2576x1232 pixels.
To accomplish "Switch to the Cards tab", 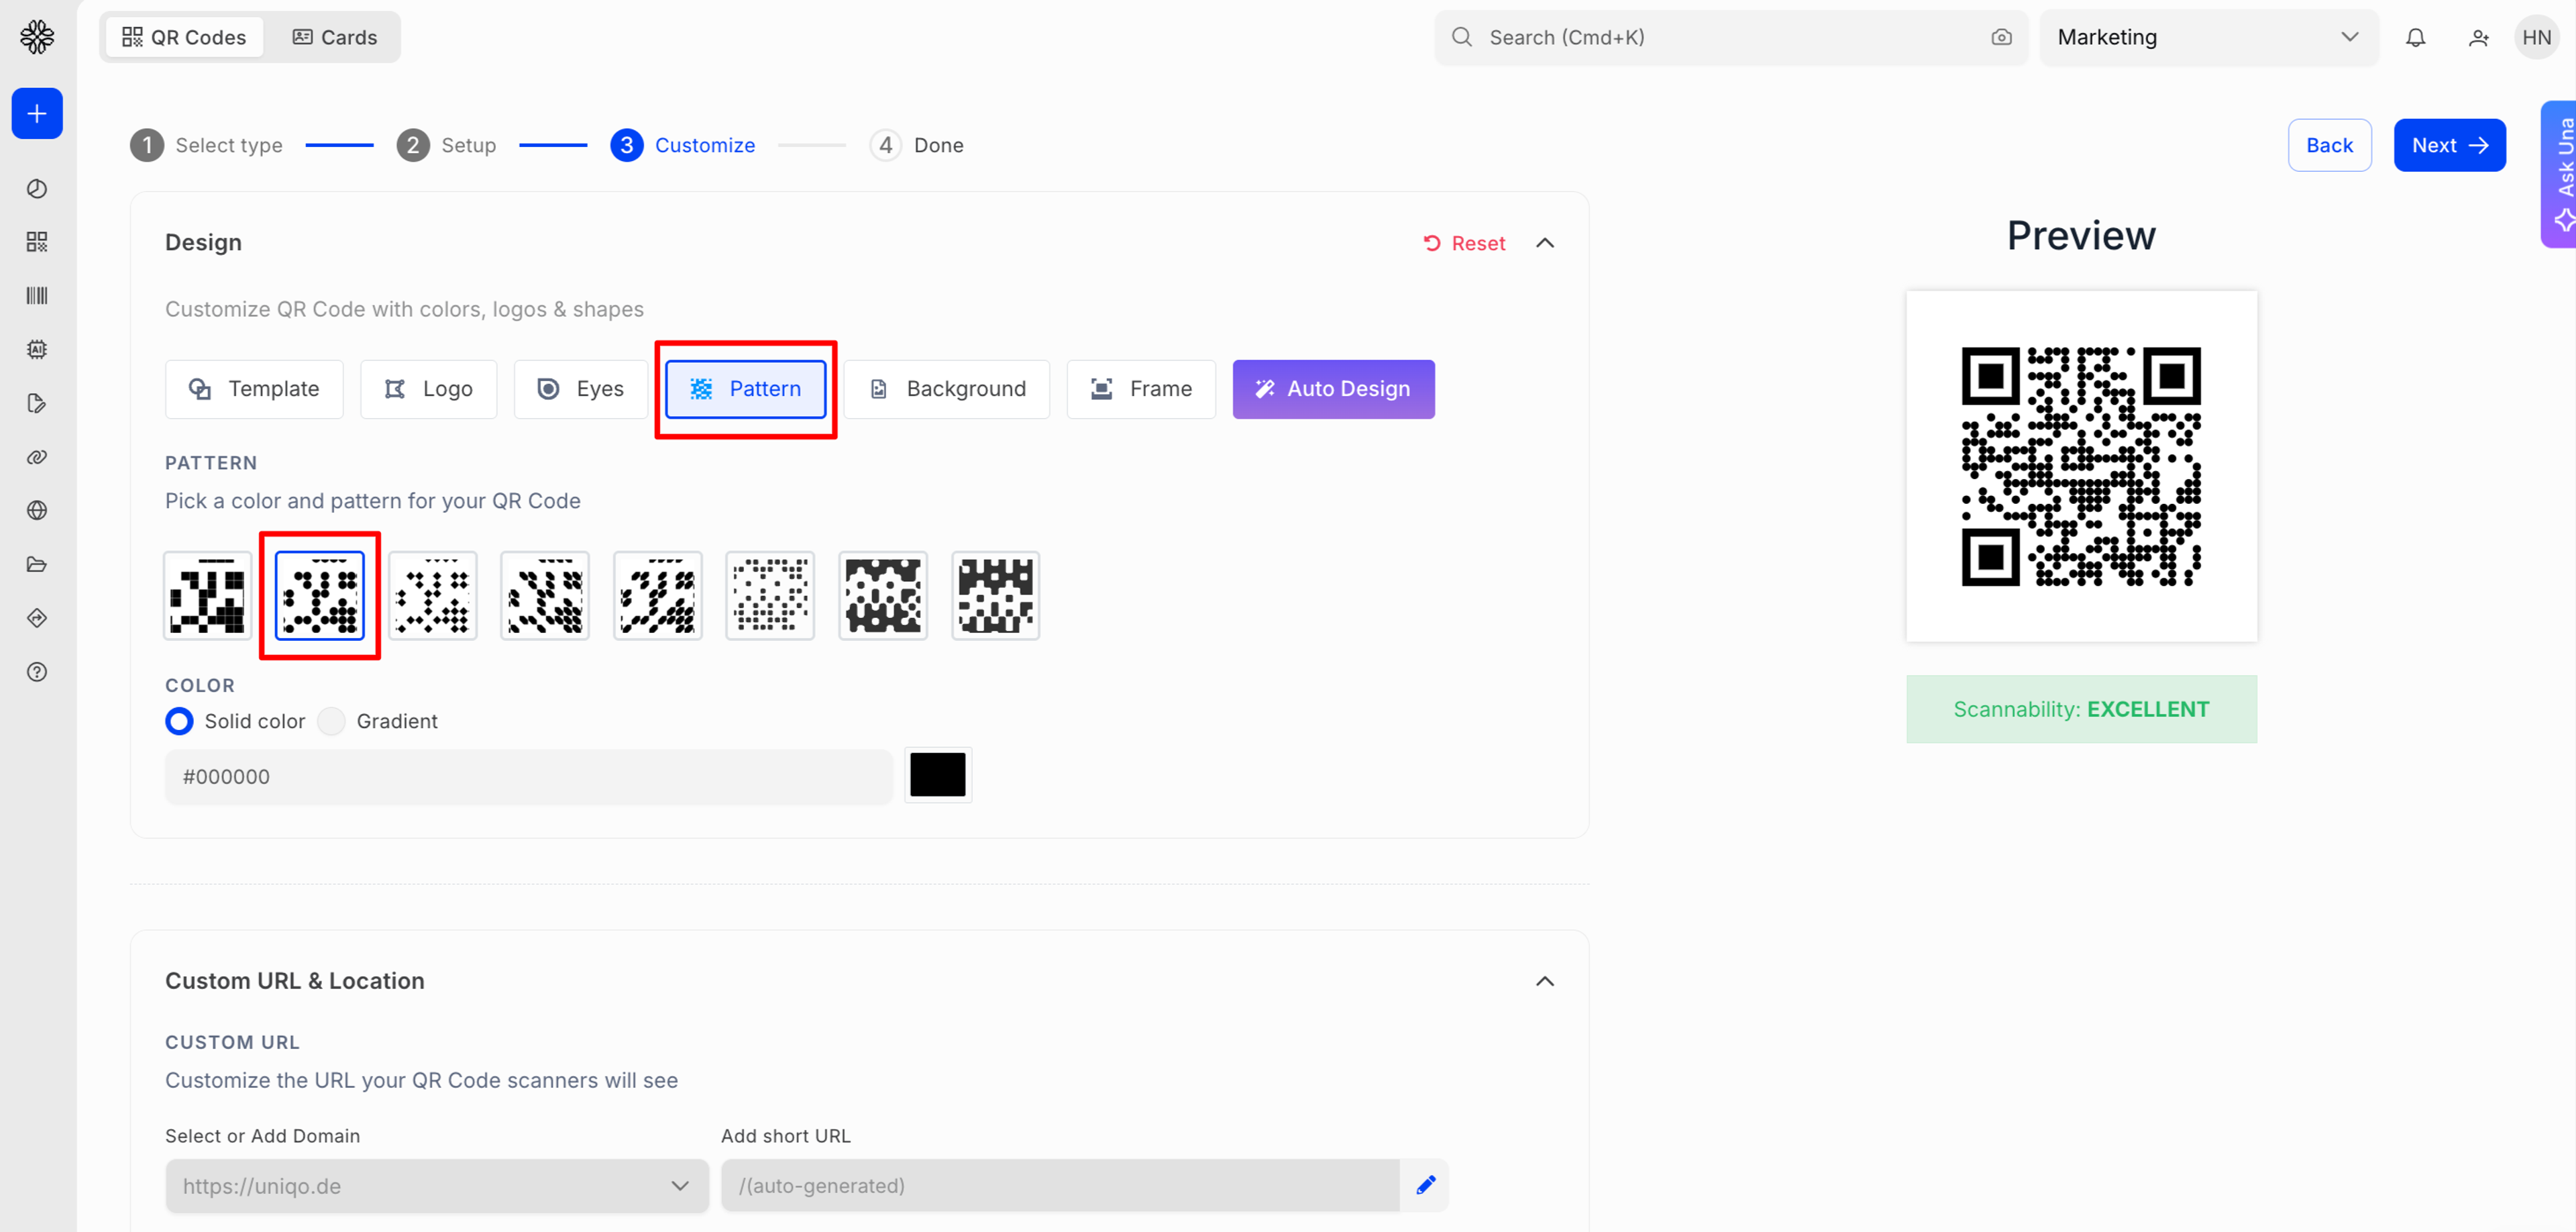I will click(334, 37).
